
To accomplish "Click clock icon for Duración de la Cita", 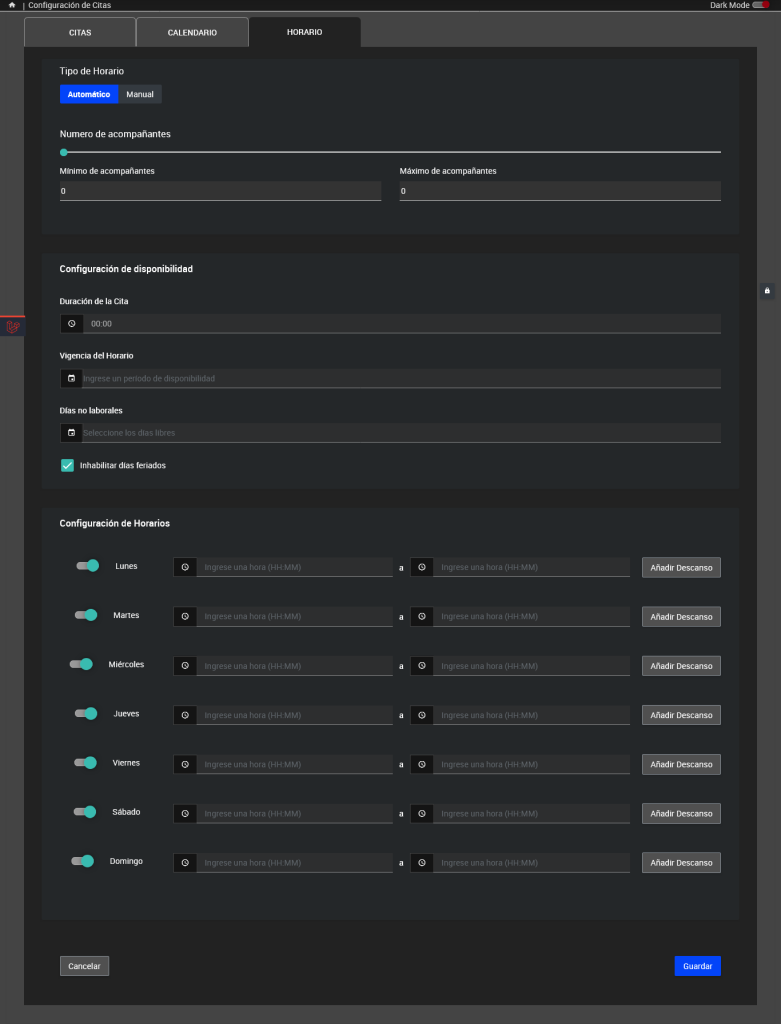I will (x=71, y=324).
